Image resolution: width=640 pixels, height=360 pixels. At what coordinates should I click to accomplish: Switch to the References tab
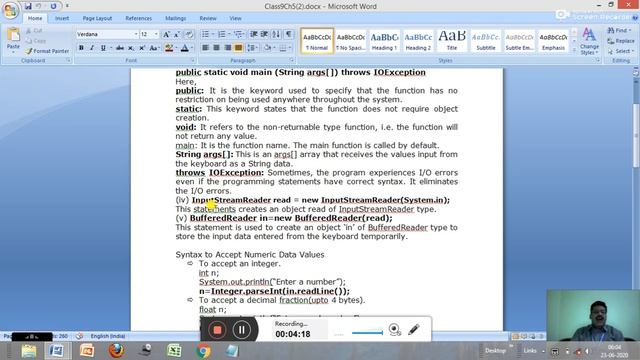click(138, 18)
